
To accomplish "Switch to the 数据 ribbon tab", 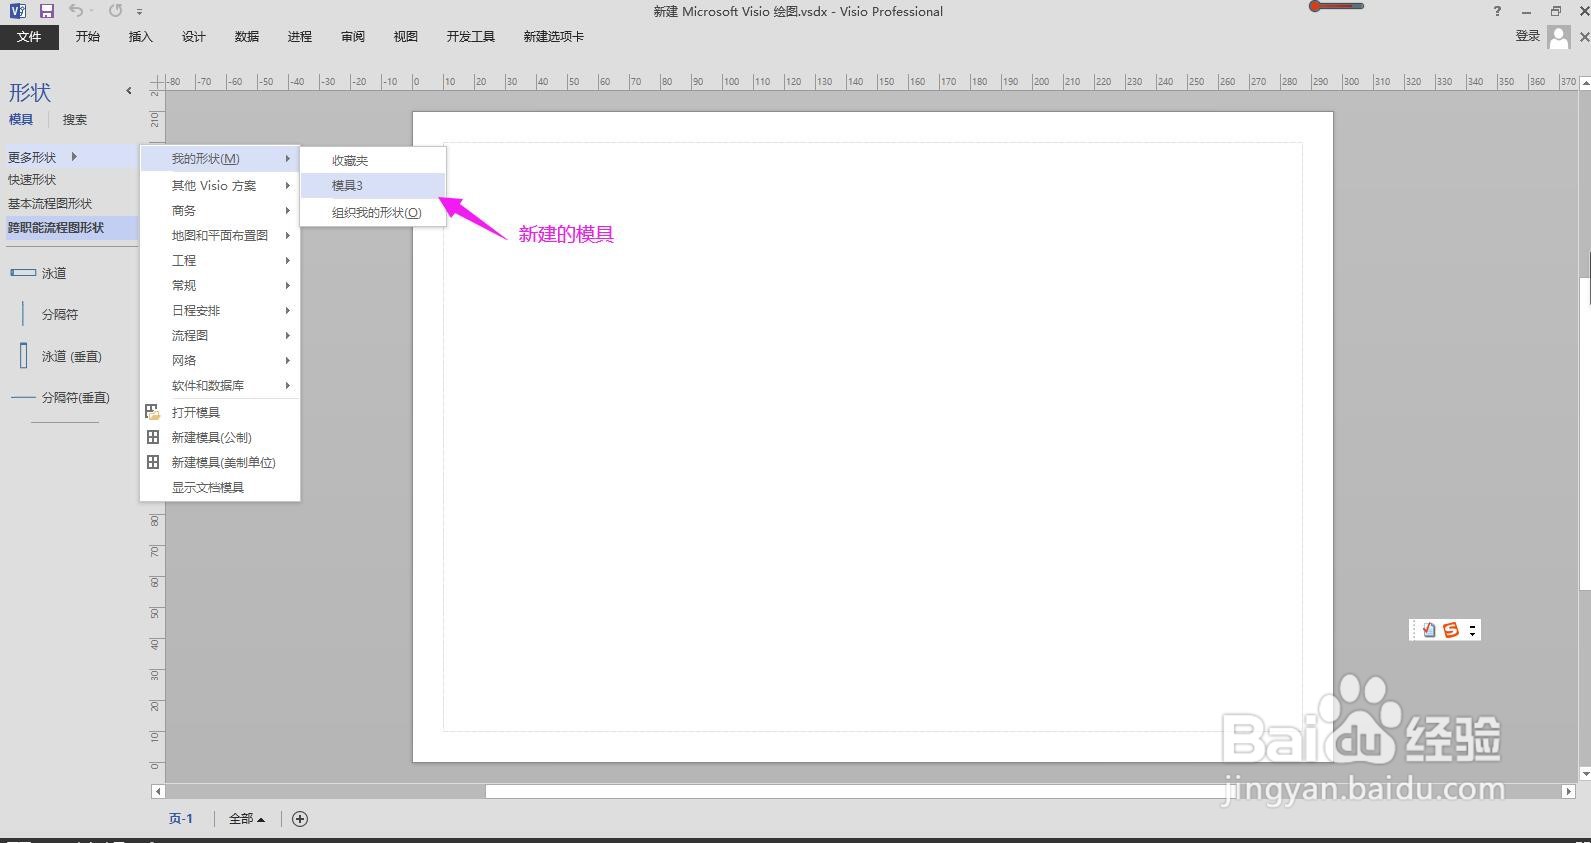I will coord(247,37).
